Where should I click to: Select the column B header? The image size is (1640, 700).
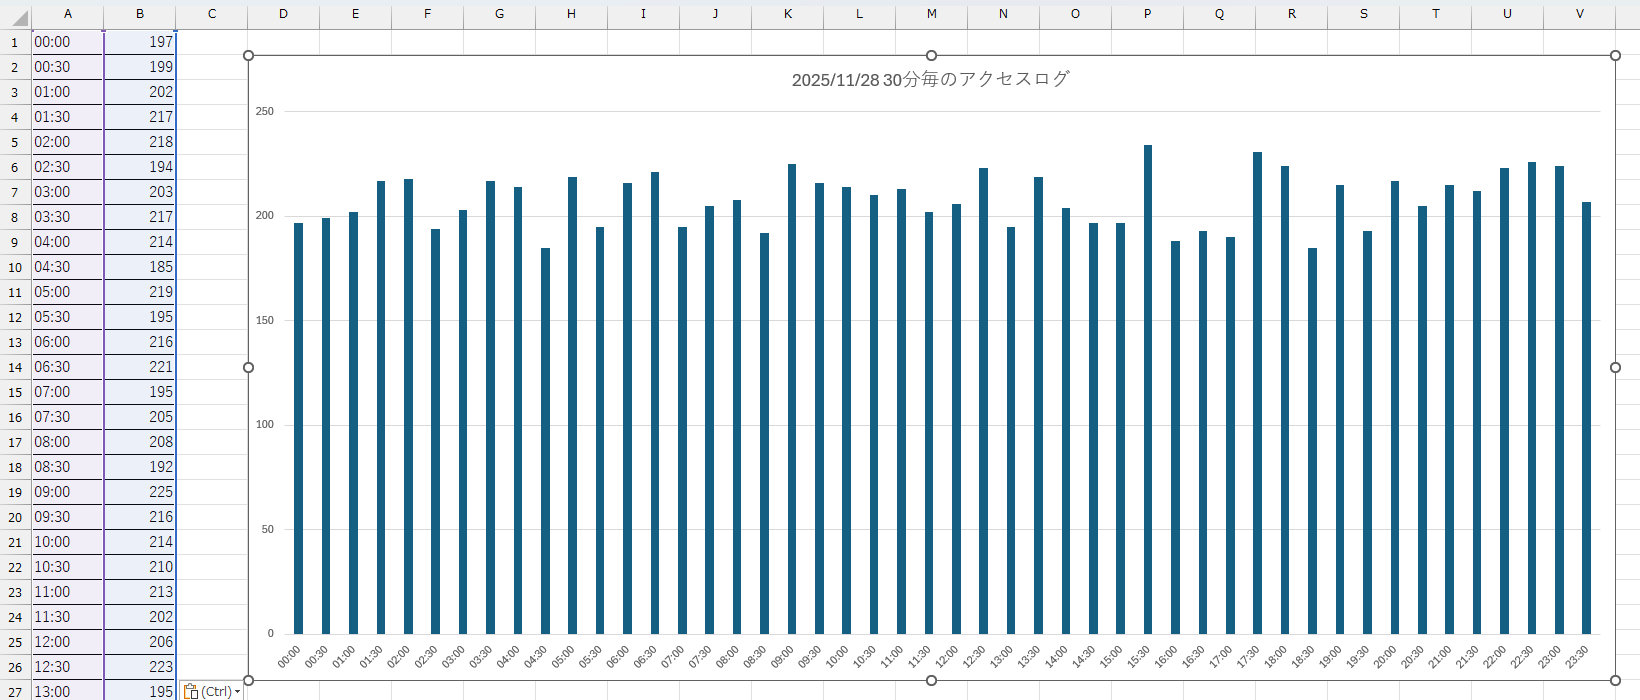coord(139,14)
